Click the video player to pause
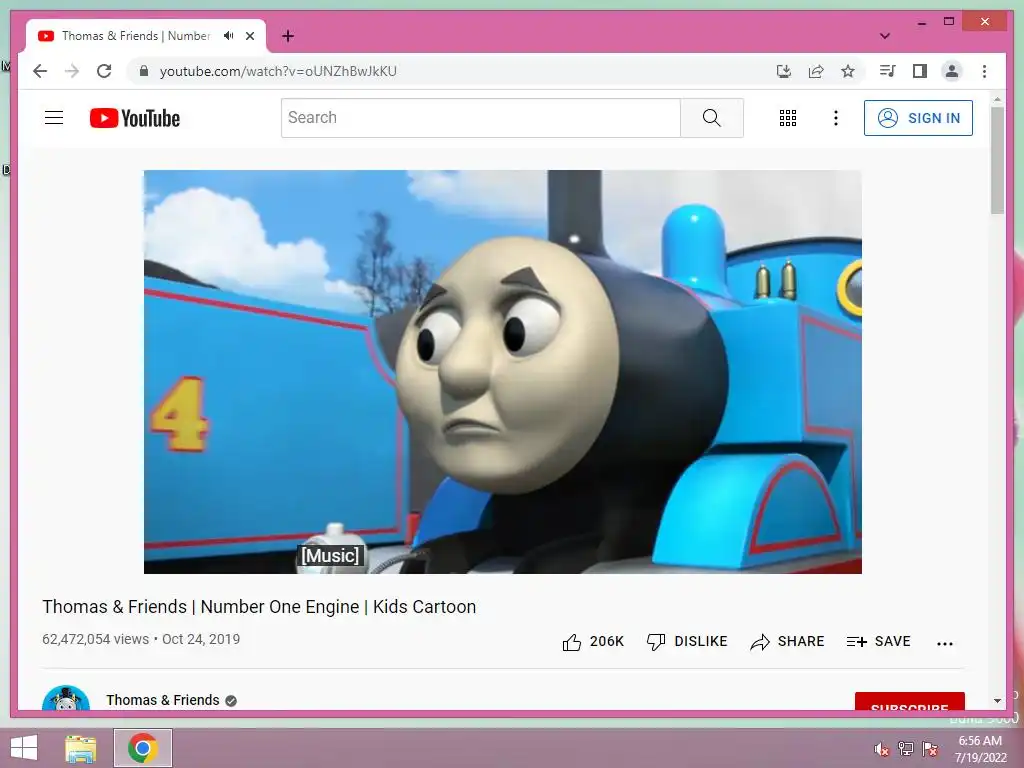This screenshot has width=1024, height=768. 503,372
